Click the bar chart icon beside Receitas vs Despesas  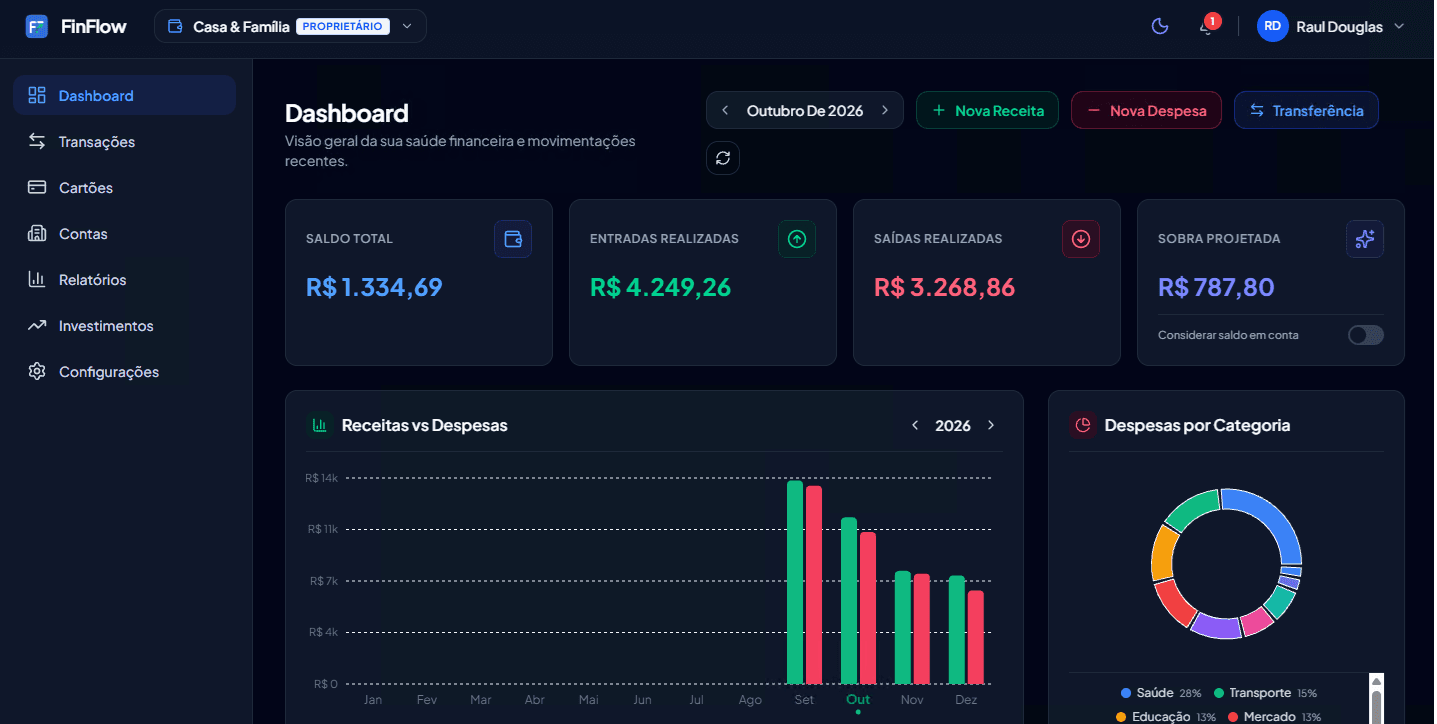pyautogui.click(x=320, y=425)
